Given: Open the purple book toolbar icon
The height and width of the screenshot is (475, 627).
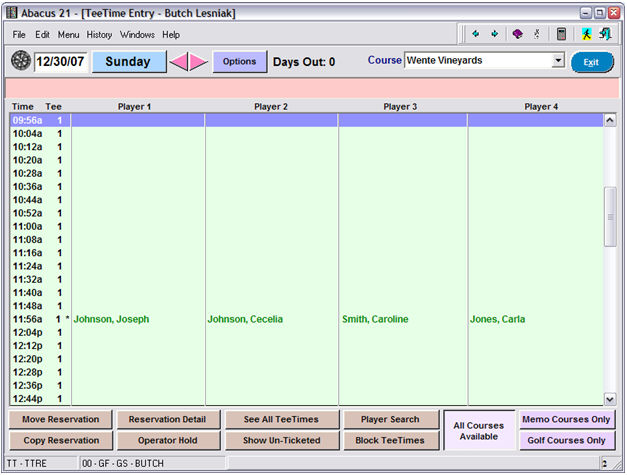Looking at the screenshot, I should (517, 34).
